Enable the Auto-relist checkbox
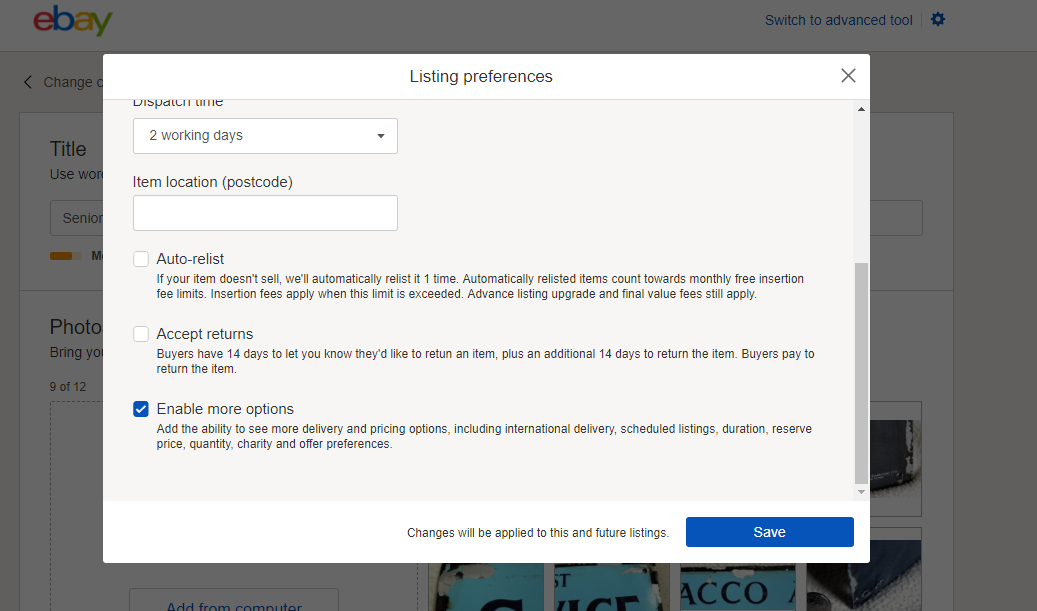 pyautogui.click(x=141, y=258)
